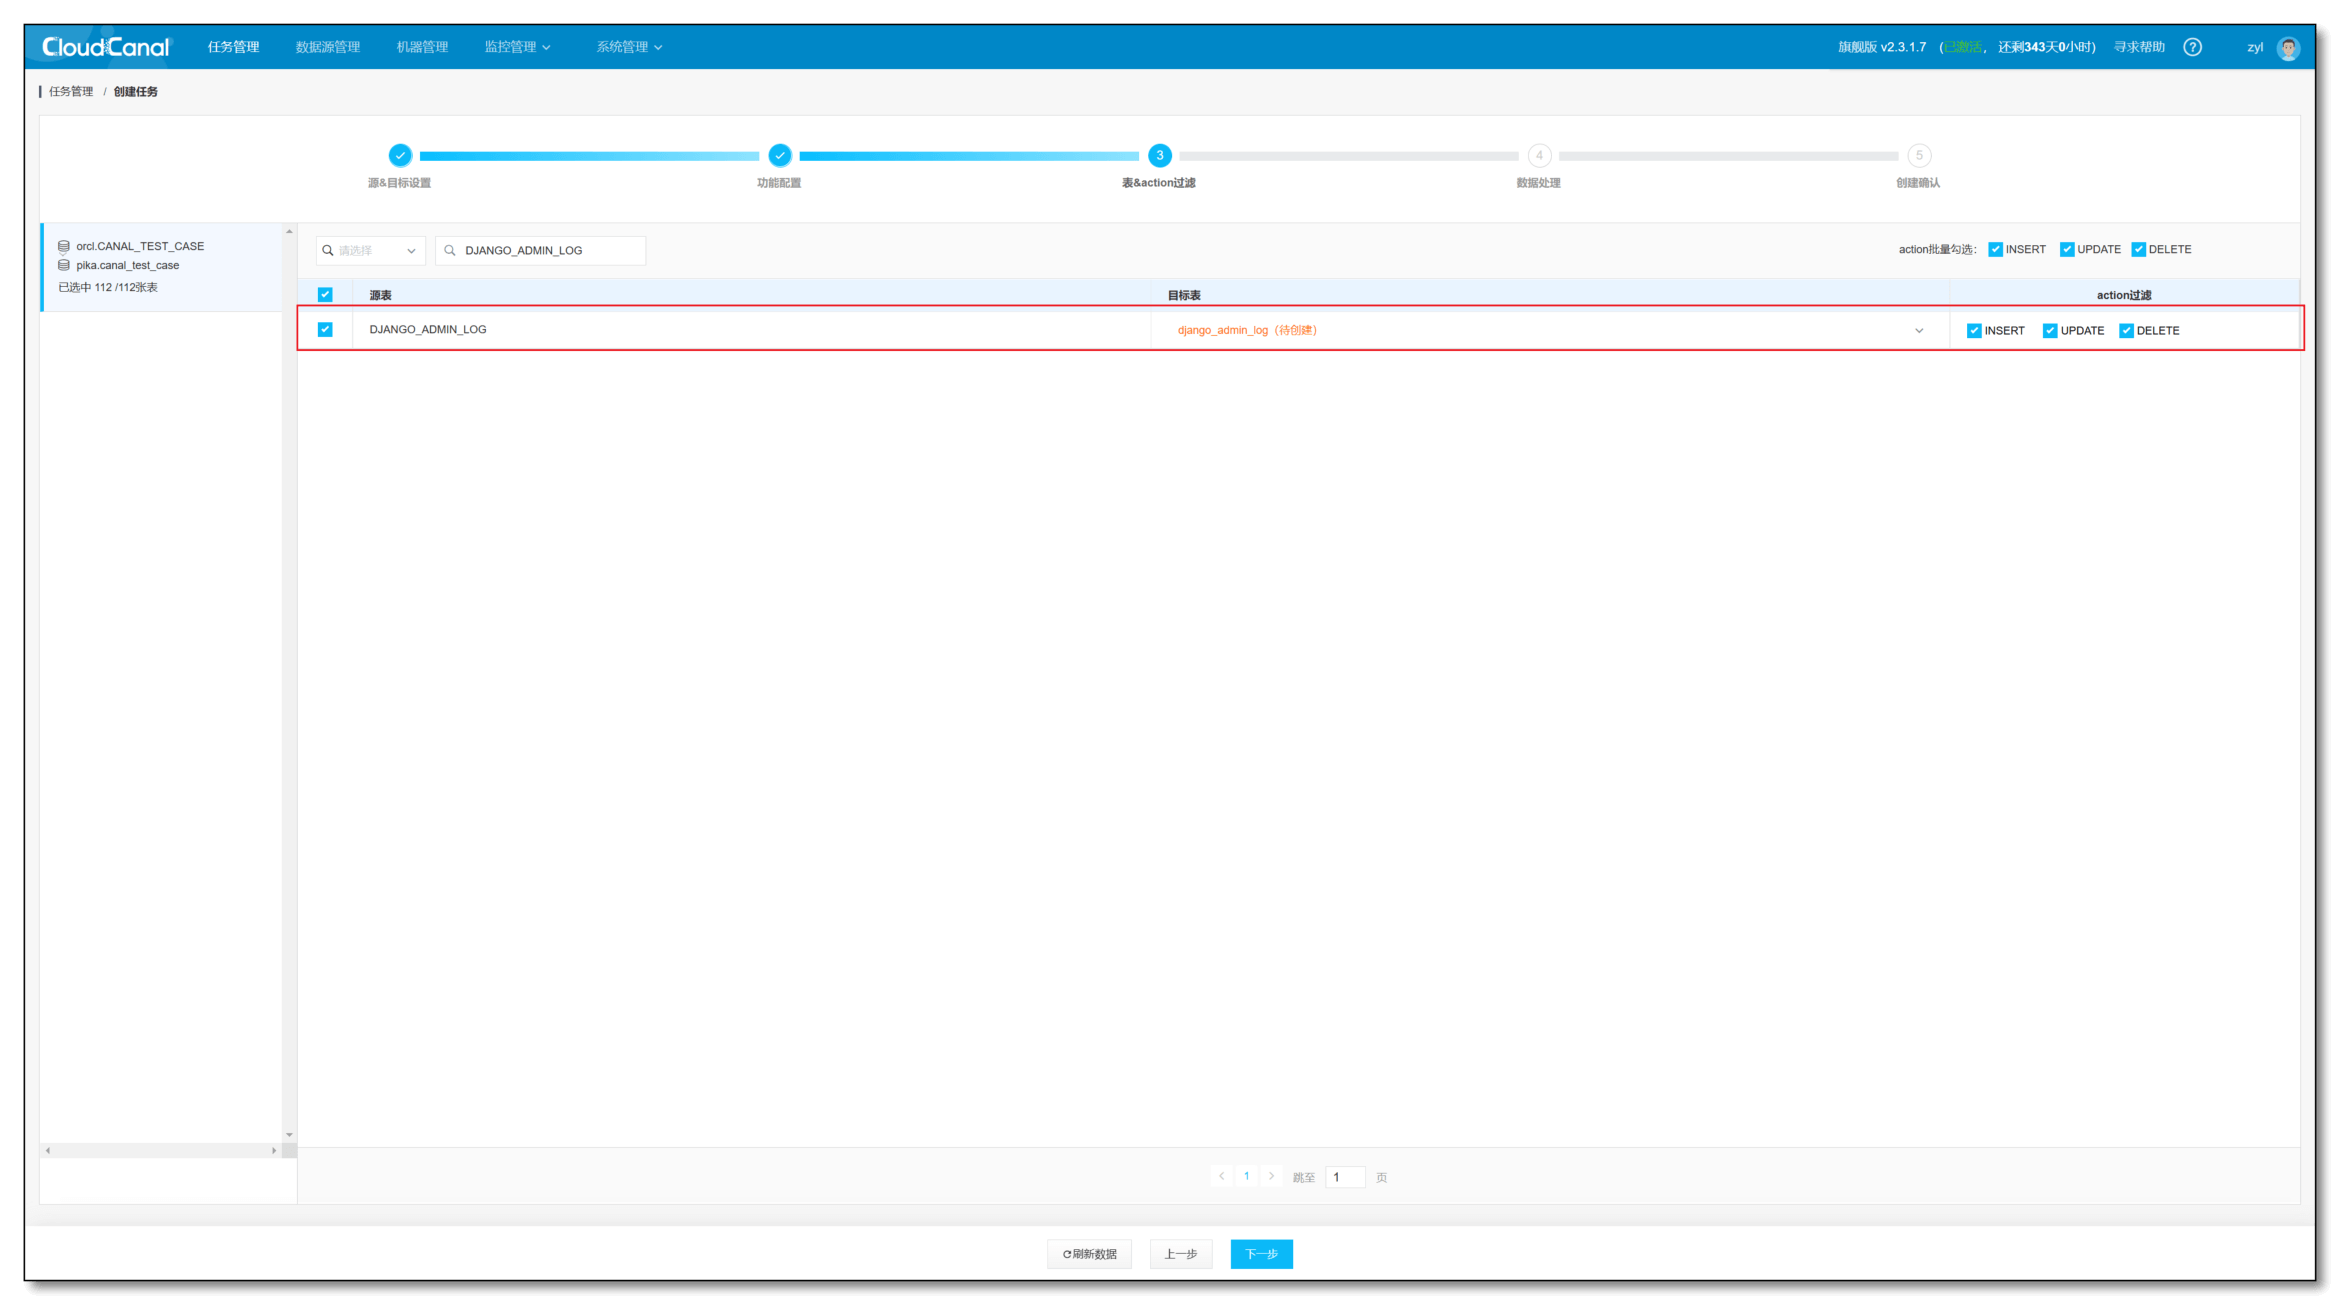The image size is (2340, 1305).
Task: Click the pika.canal_test_case database icon
Action: click(64, 265)
